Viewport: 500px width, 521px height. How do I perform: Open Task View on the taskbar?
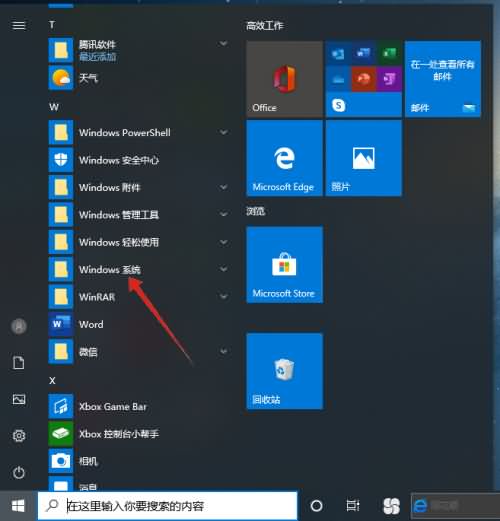click(353, 506)
